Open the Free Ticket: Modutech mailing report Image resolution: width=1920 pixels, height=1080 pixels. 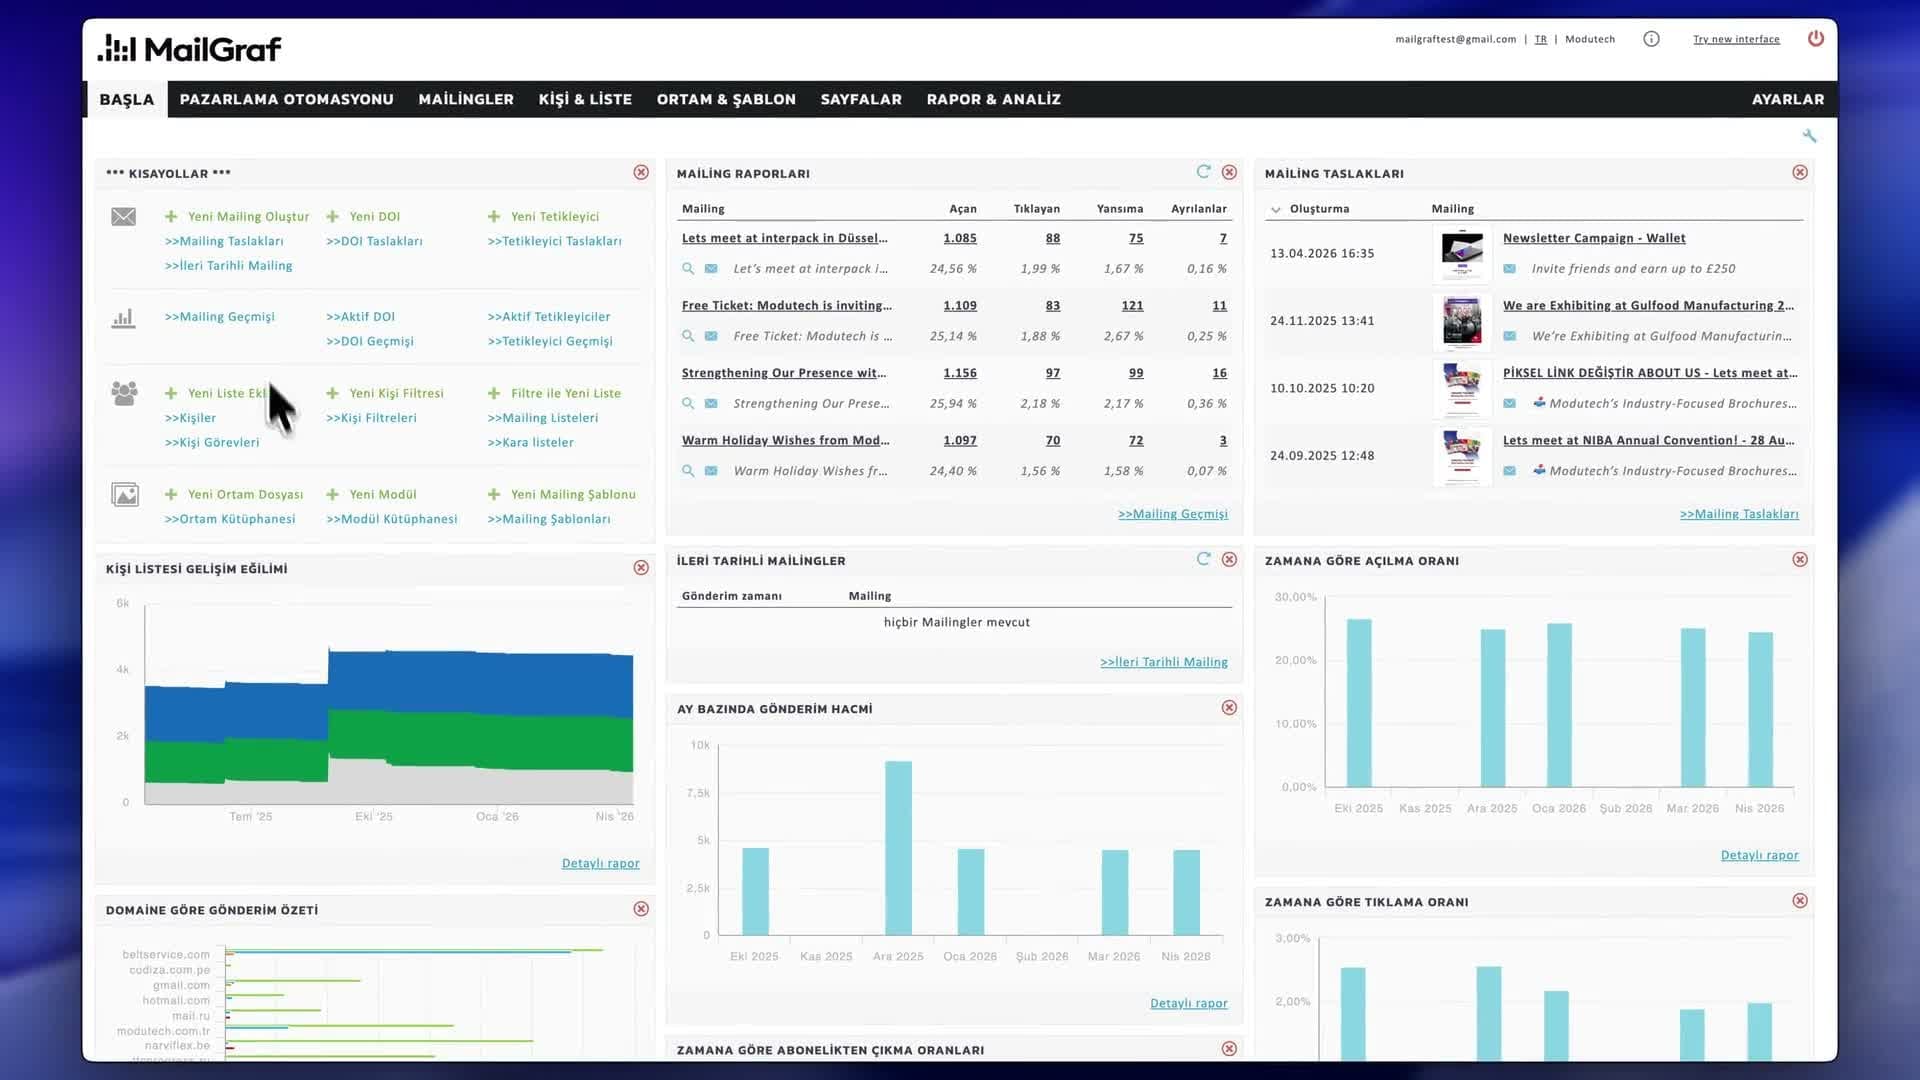(x=787, y=306)
